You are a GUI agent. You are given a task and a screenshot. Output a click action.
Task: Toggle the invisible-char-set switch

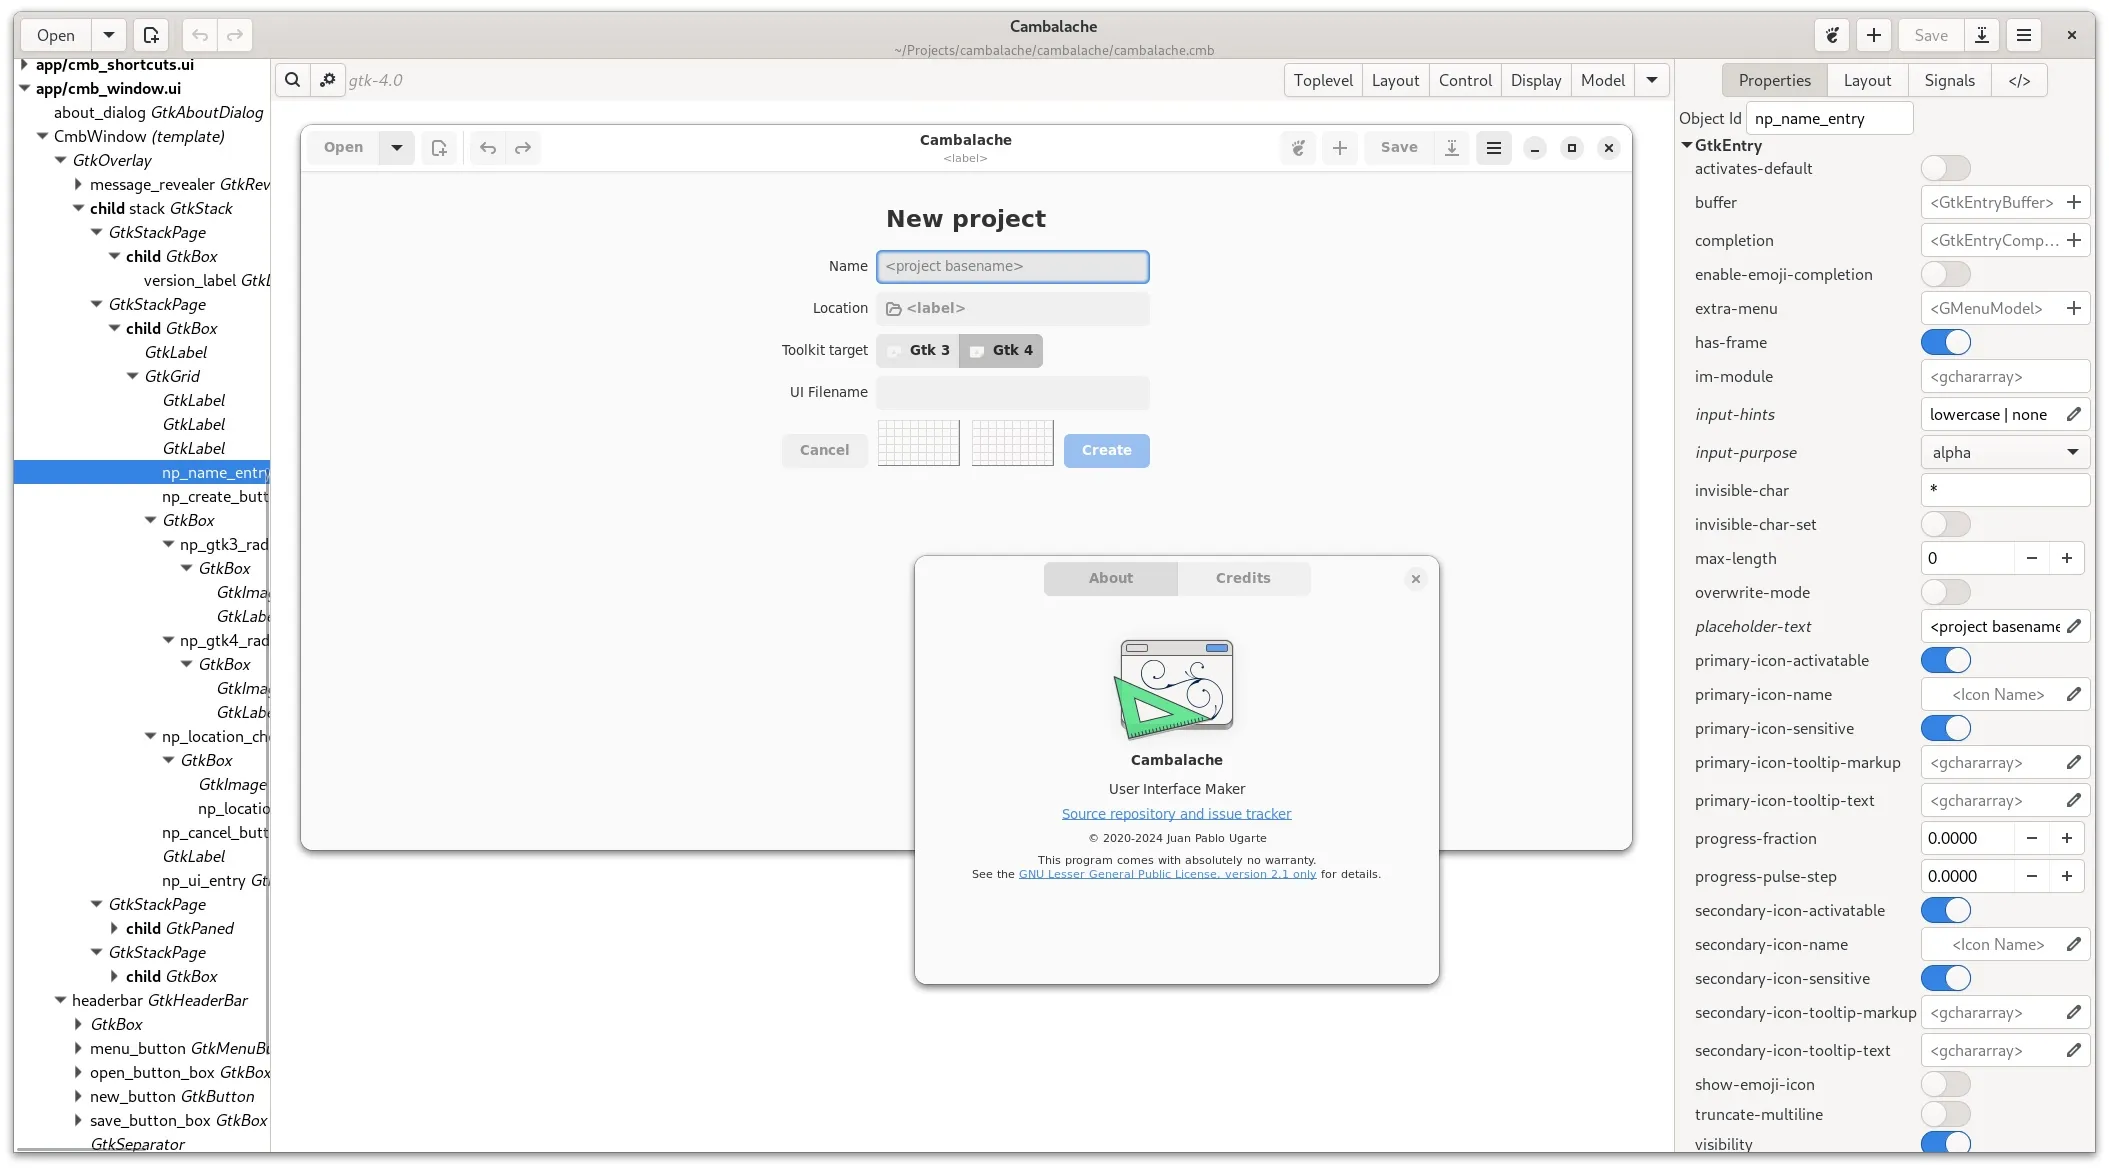click(1945, 524)
